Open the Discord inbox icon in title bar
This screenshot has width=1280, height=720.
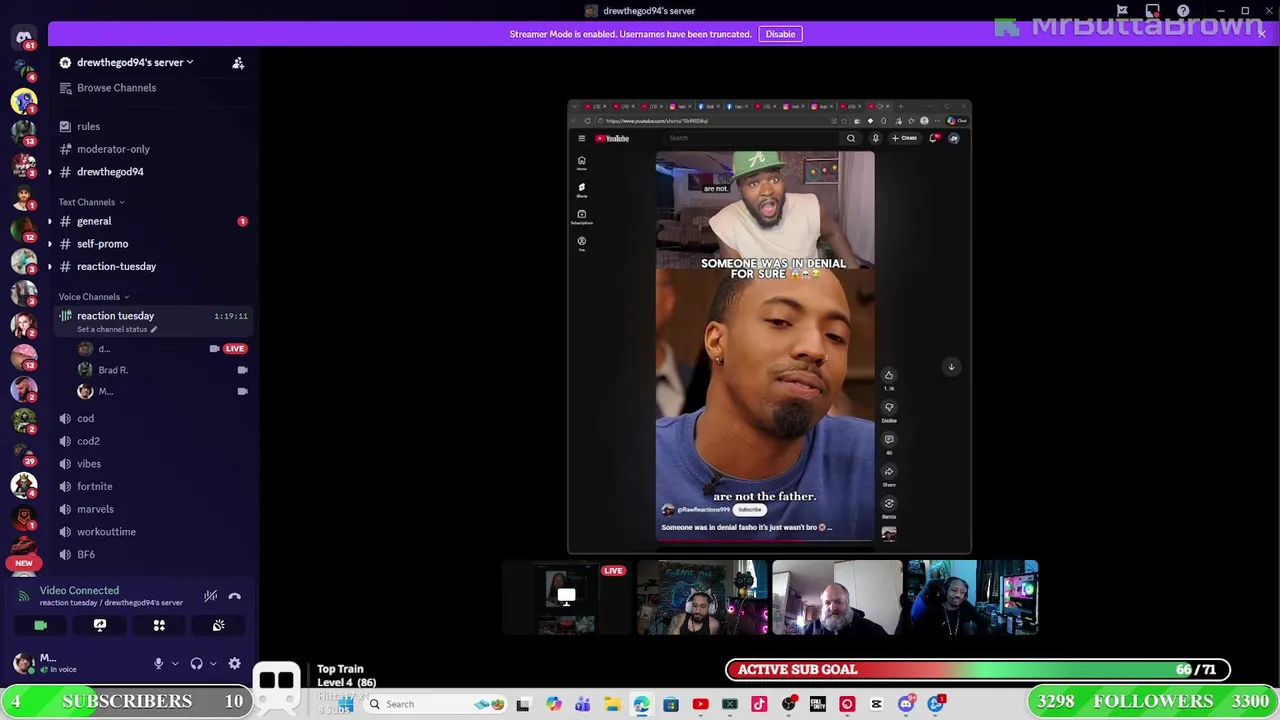[1153, 11]
